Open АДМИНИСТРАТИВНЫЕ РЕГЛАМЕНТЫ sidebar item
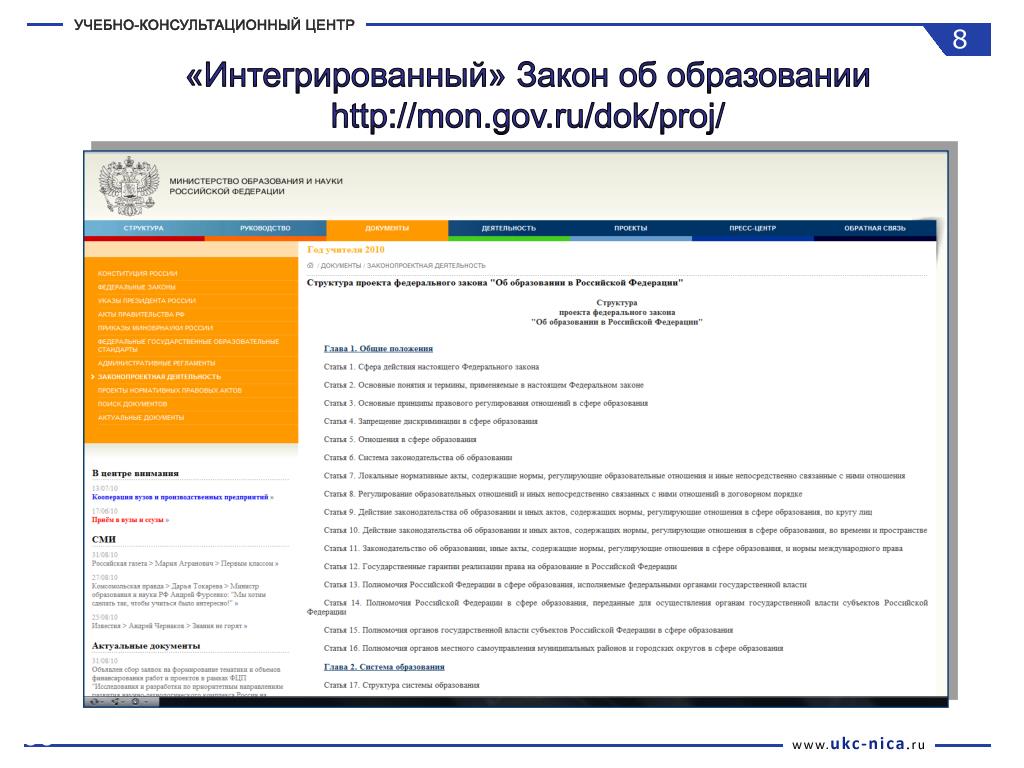Screen dimensions: 1024x768 click(156, 364)
